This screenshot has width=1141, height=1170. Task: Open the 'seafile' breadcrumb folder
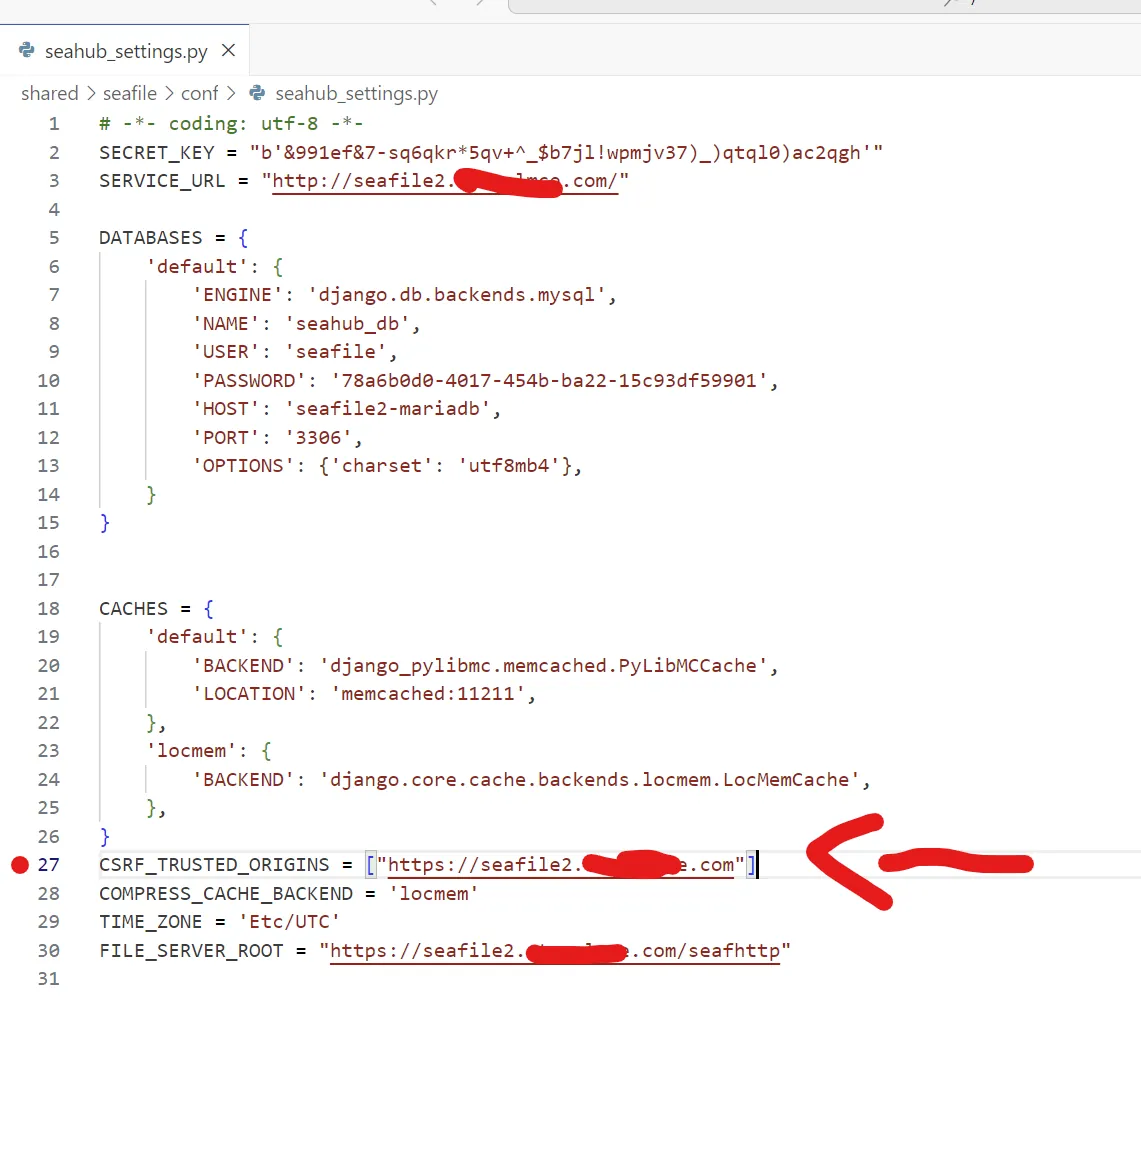[130, 93]
